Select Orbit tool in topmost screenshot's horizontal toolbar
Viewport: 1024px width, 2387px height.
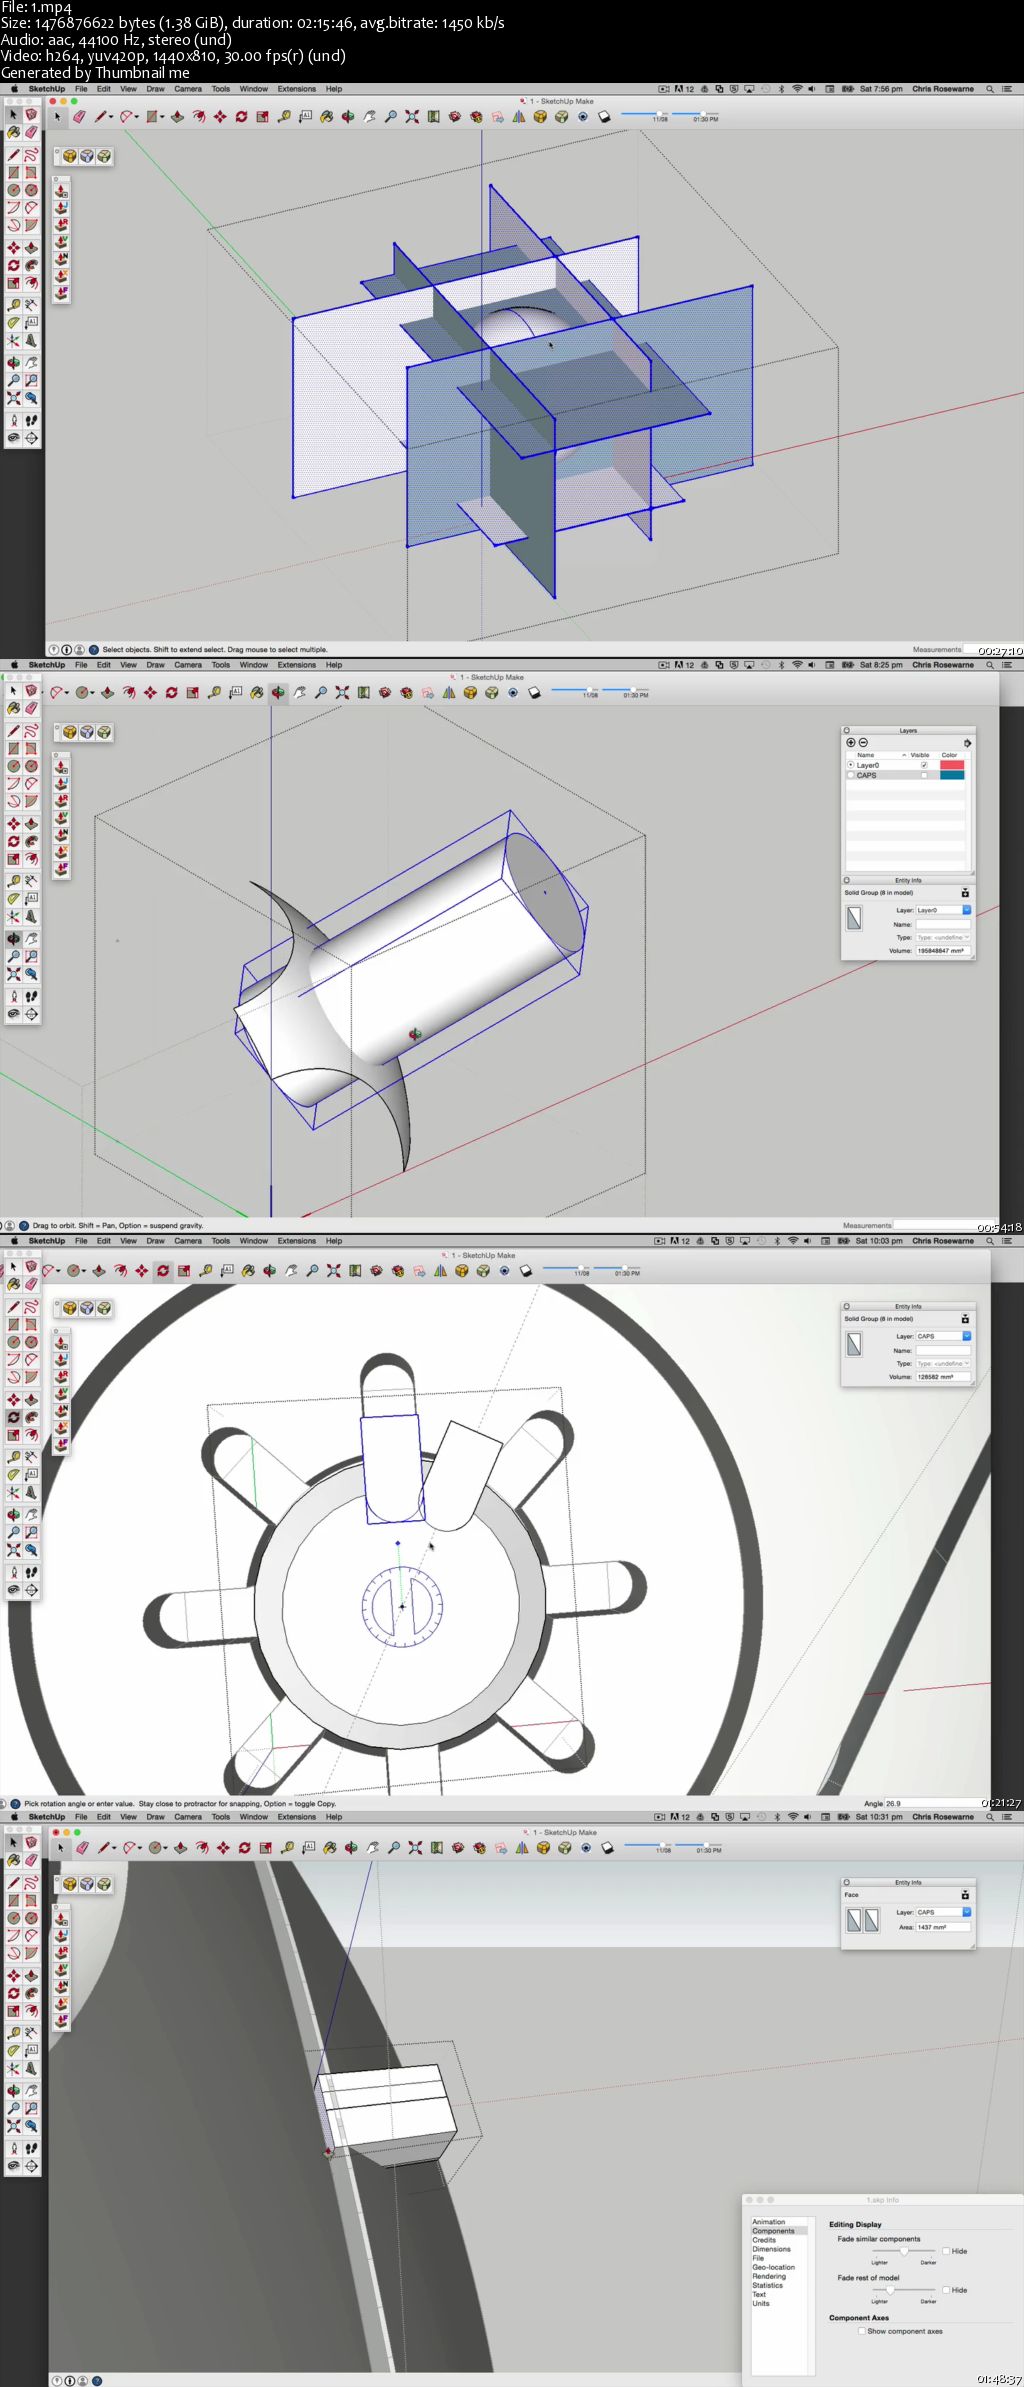(348, 117)
